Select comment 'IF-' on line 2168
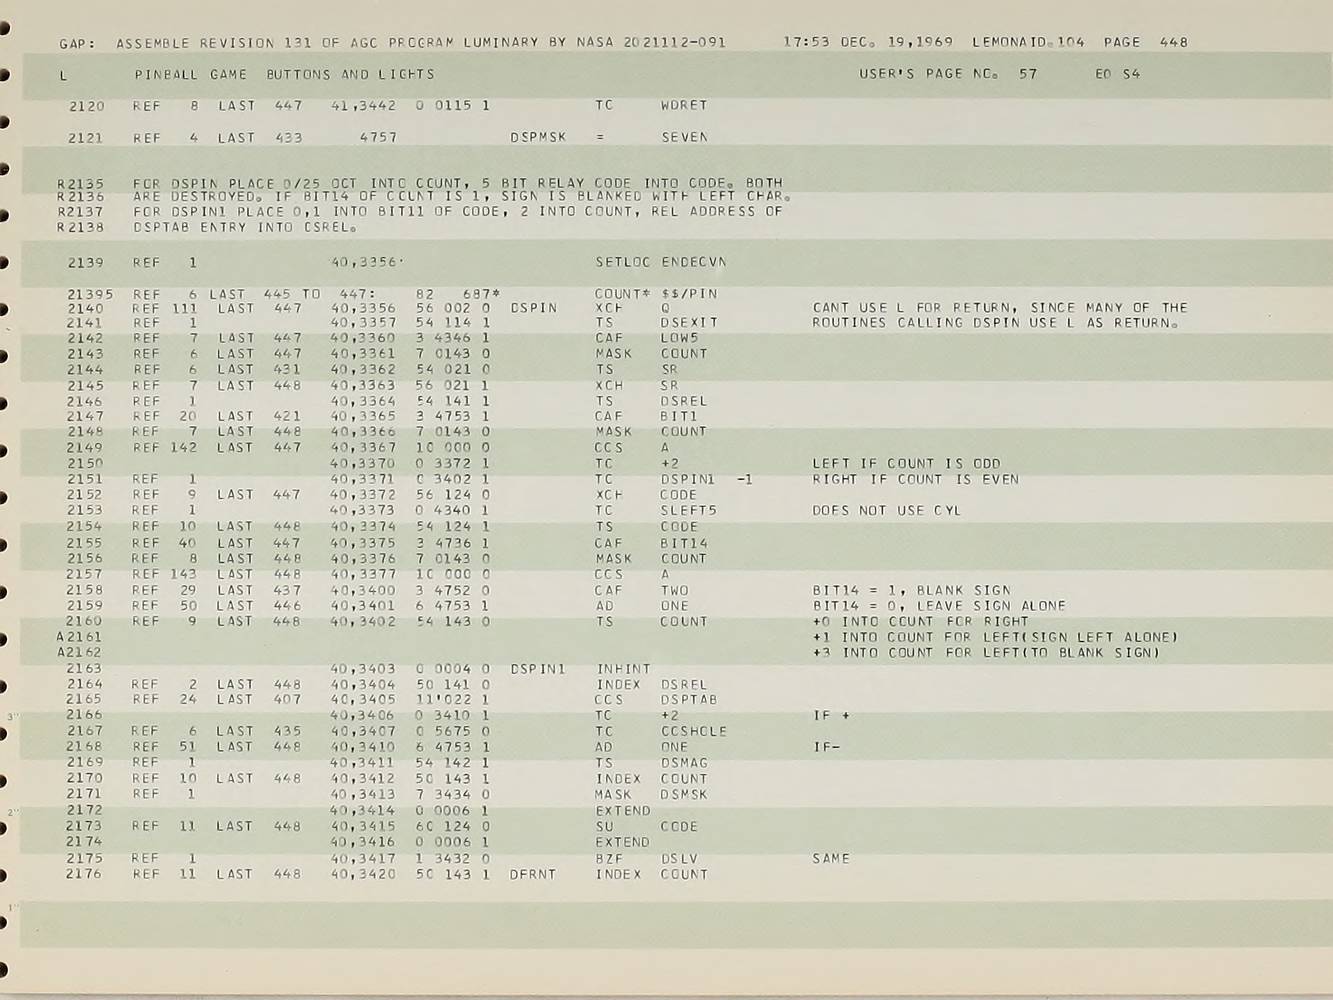 826,747
